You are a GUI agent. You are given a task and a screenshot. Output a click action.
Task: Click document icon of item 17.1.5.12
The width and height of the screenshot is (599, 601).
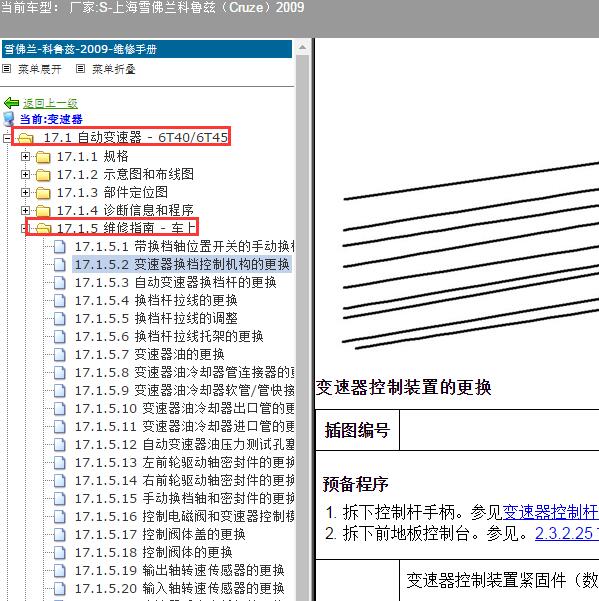[59, 445]
